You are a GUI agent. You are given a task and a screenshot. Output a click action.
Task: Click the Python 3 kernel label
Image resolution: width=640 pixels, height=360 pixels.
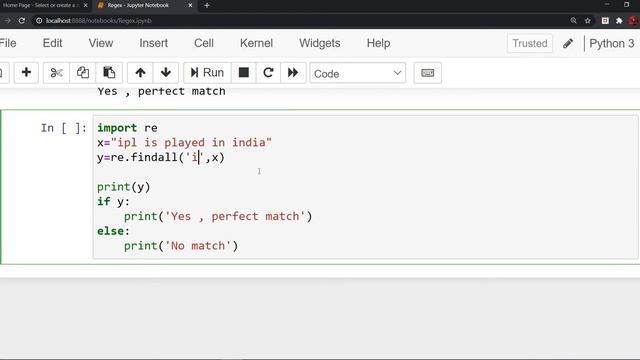[x=612, y=43]
